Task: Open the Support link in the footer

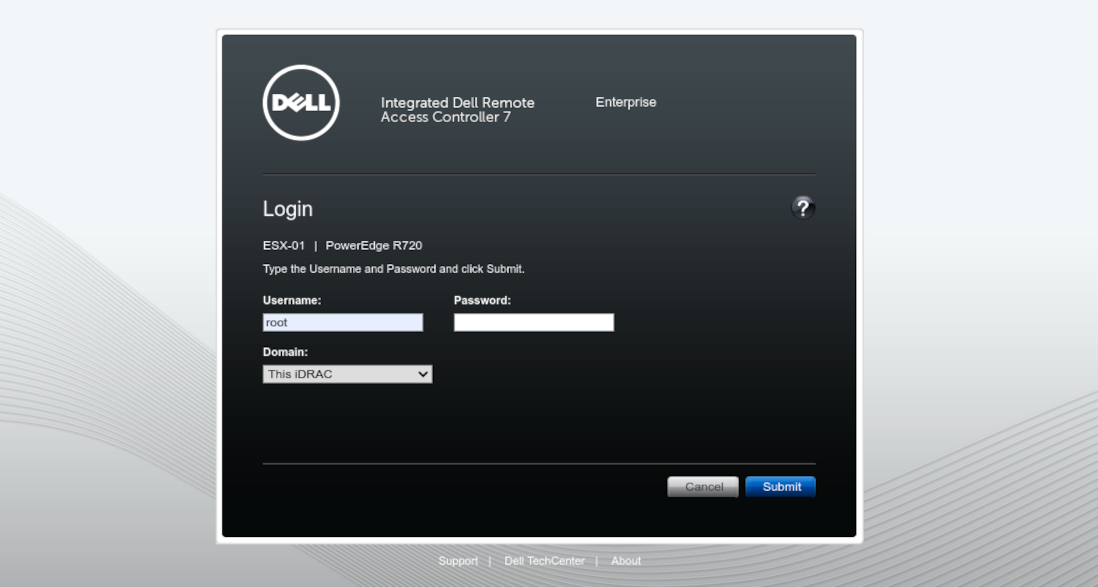Action: pyautogui.click(x=458, y=561)
